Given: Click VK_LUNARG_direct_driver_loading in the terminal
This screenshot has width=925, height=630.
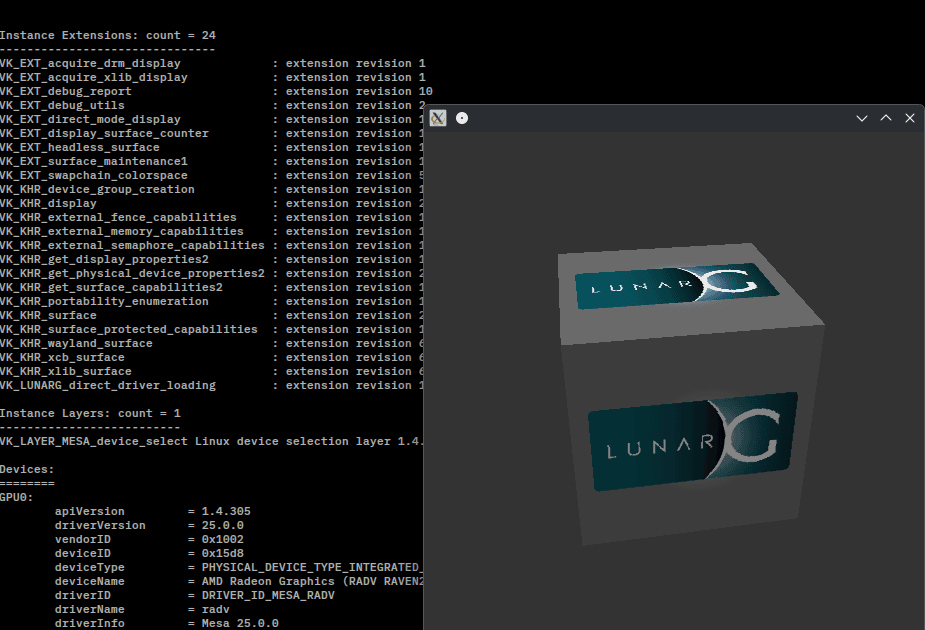Looking at the screenshot, I should pos(107,385).
